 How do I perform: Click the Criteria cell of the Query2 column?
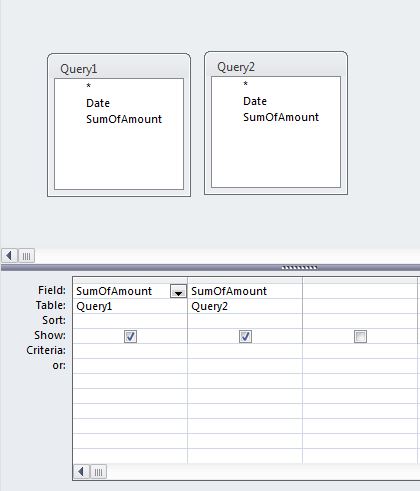pos(245,351)
